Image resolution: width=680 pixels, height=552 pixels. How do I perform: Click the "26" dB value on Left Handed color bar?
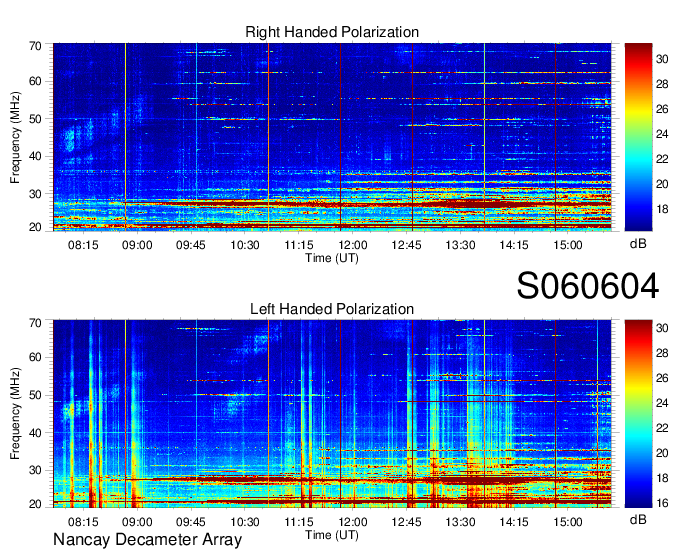[x=662, y=378]
